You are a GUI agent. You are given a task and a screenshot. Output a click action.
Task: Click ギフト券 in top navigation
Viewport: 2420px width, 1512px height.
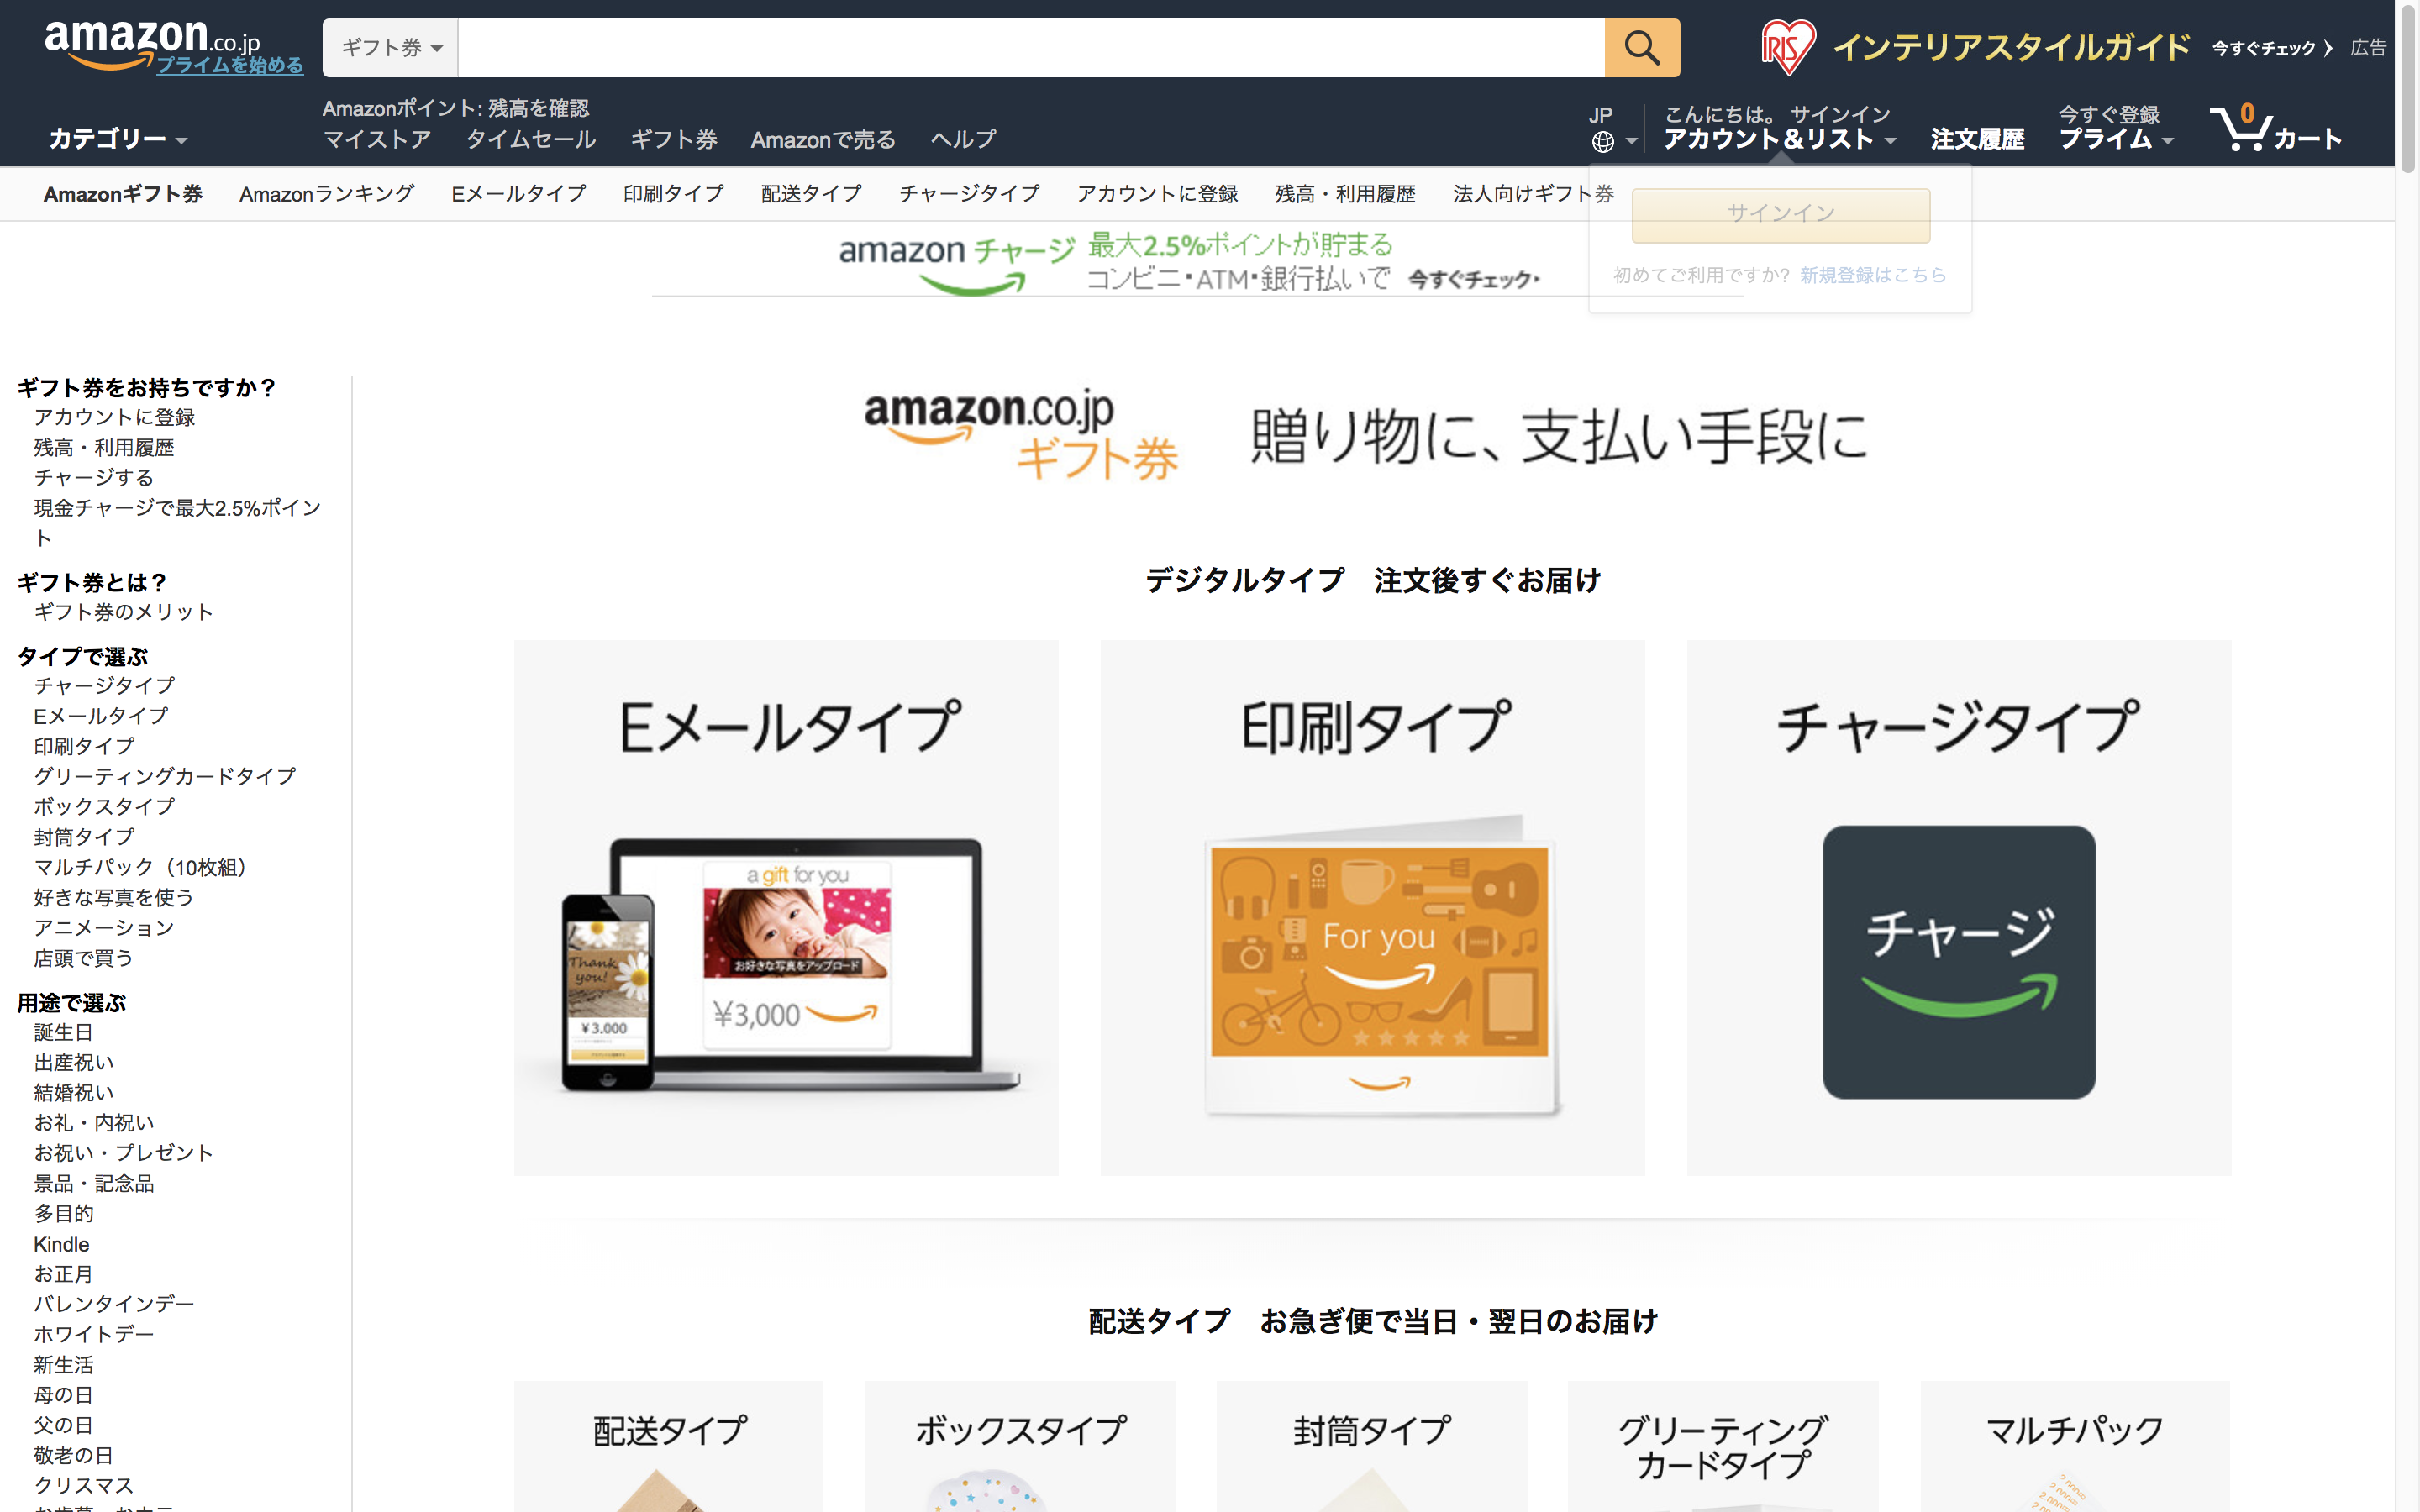point(673,139)
